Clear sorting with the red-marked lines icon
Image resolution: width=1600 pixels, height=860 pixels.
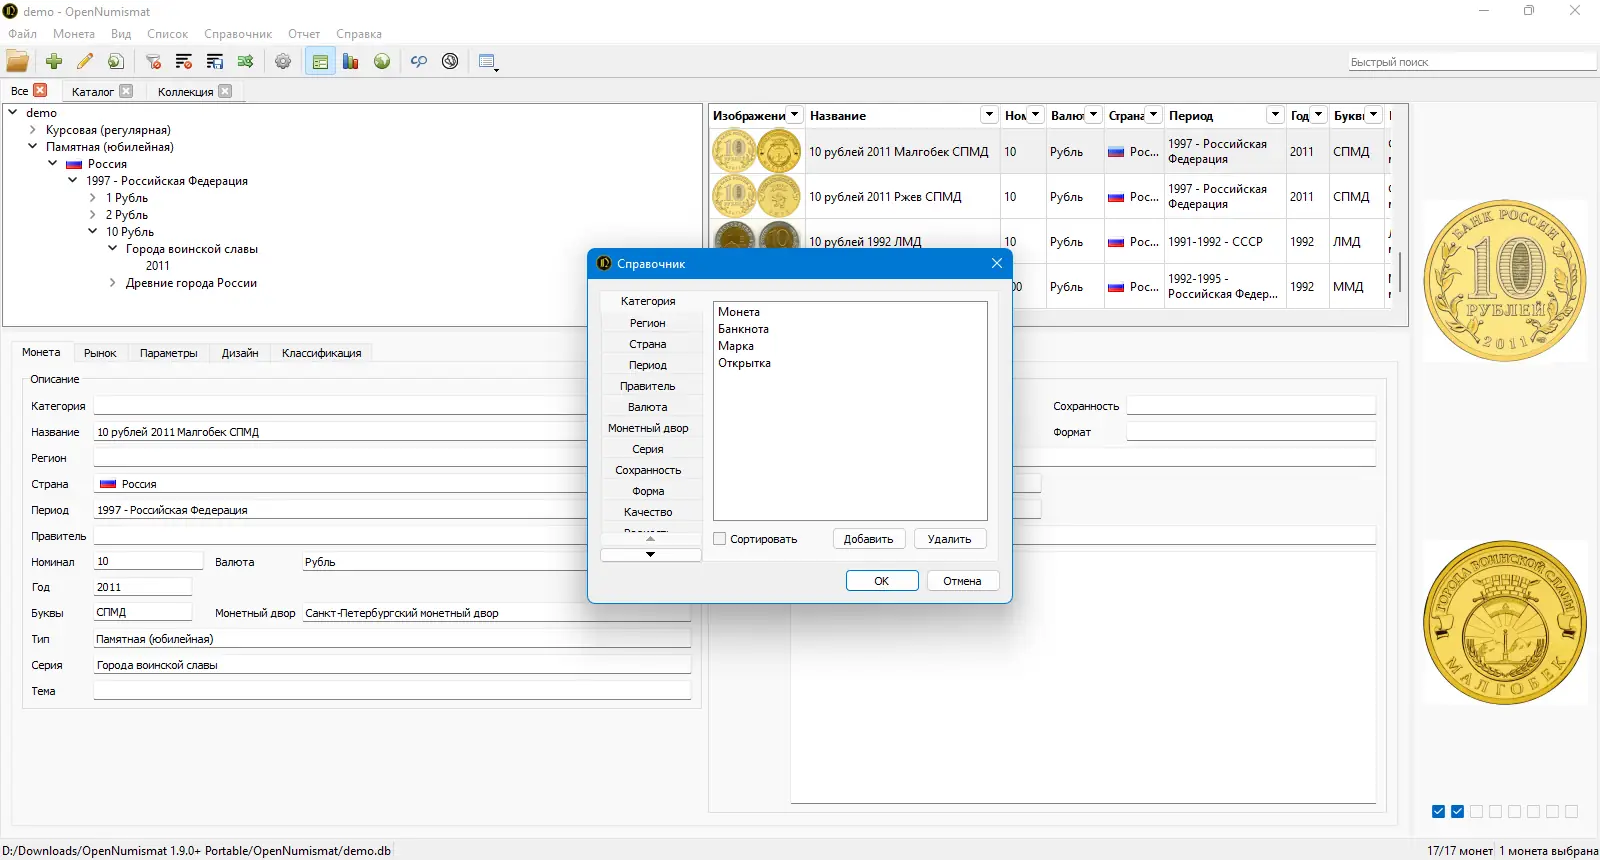[184, 61]
